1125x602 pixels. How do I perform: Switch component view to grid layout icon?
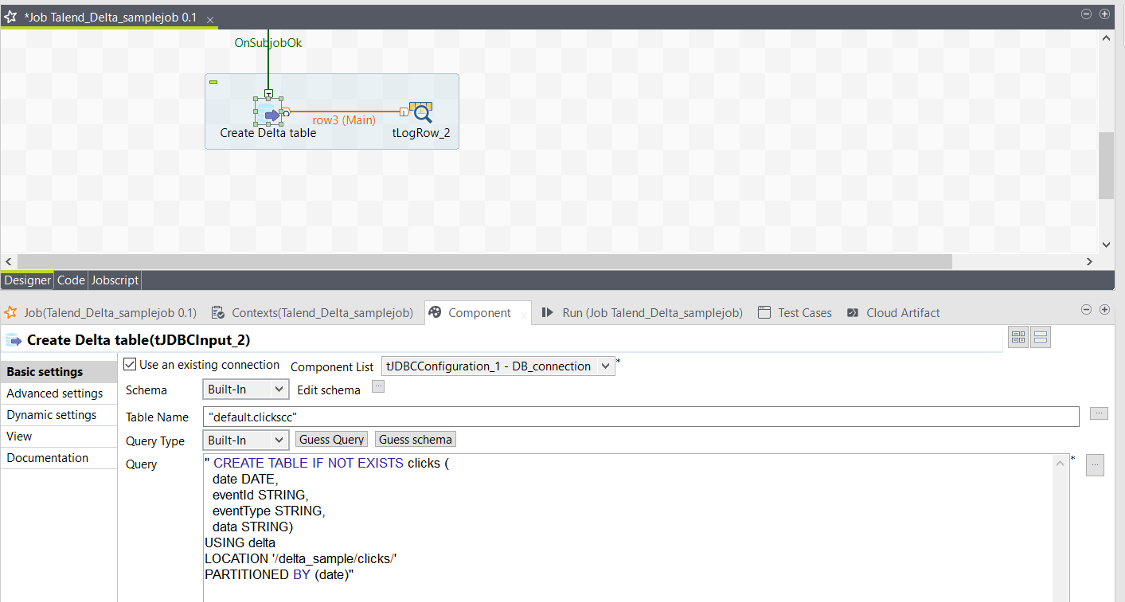(1018, 338)
